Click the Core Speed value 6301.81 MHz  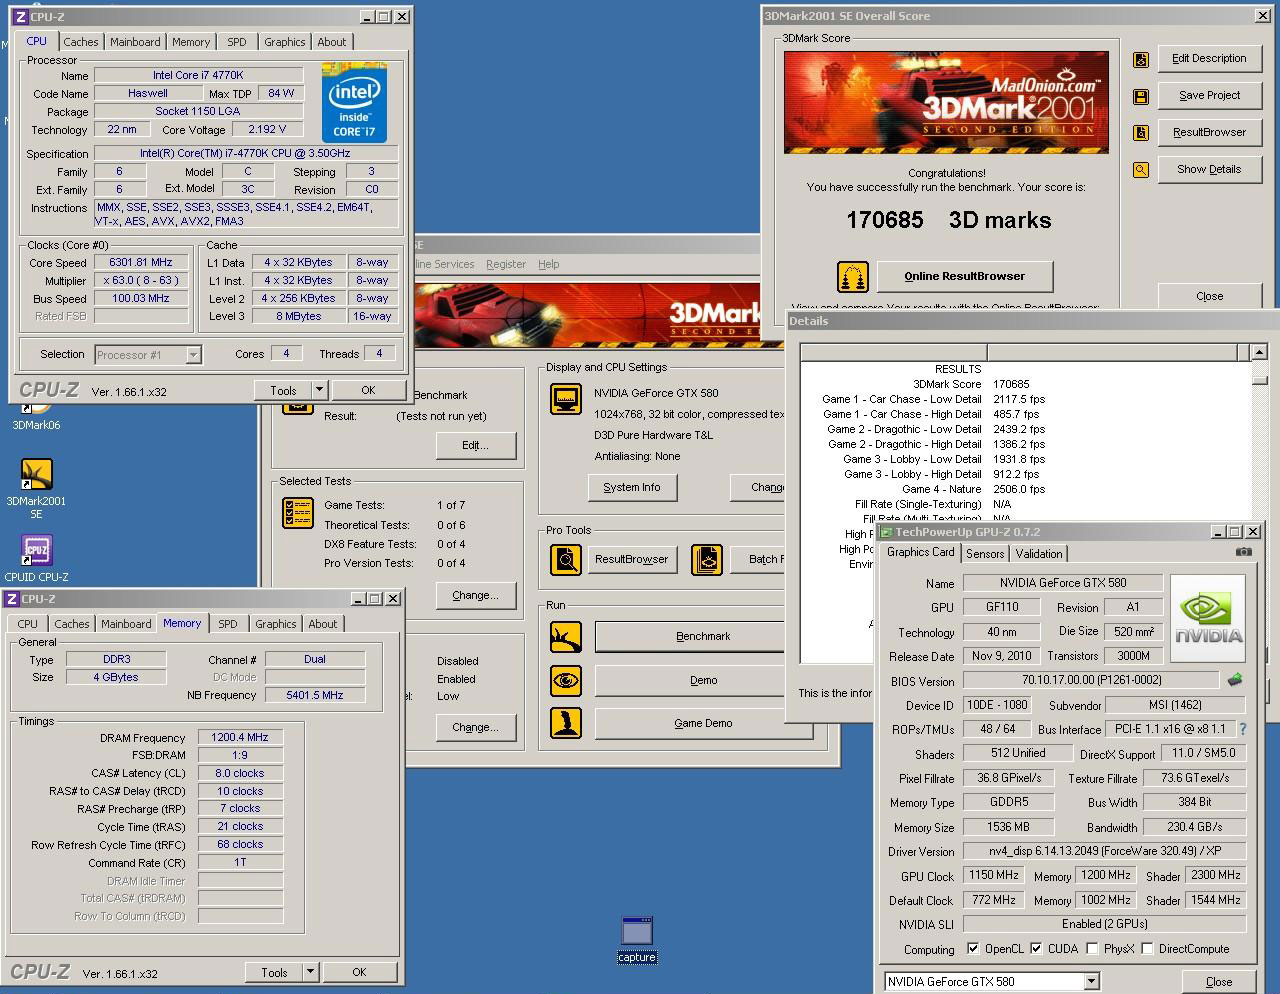[x=141, y=263]
